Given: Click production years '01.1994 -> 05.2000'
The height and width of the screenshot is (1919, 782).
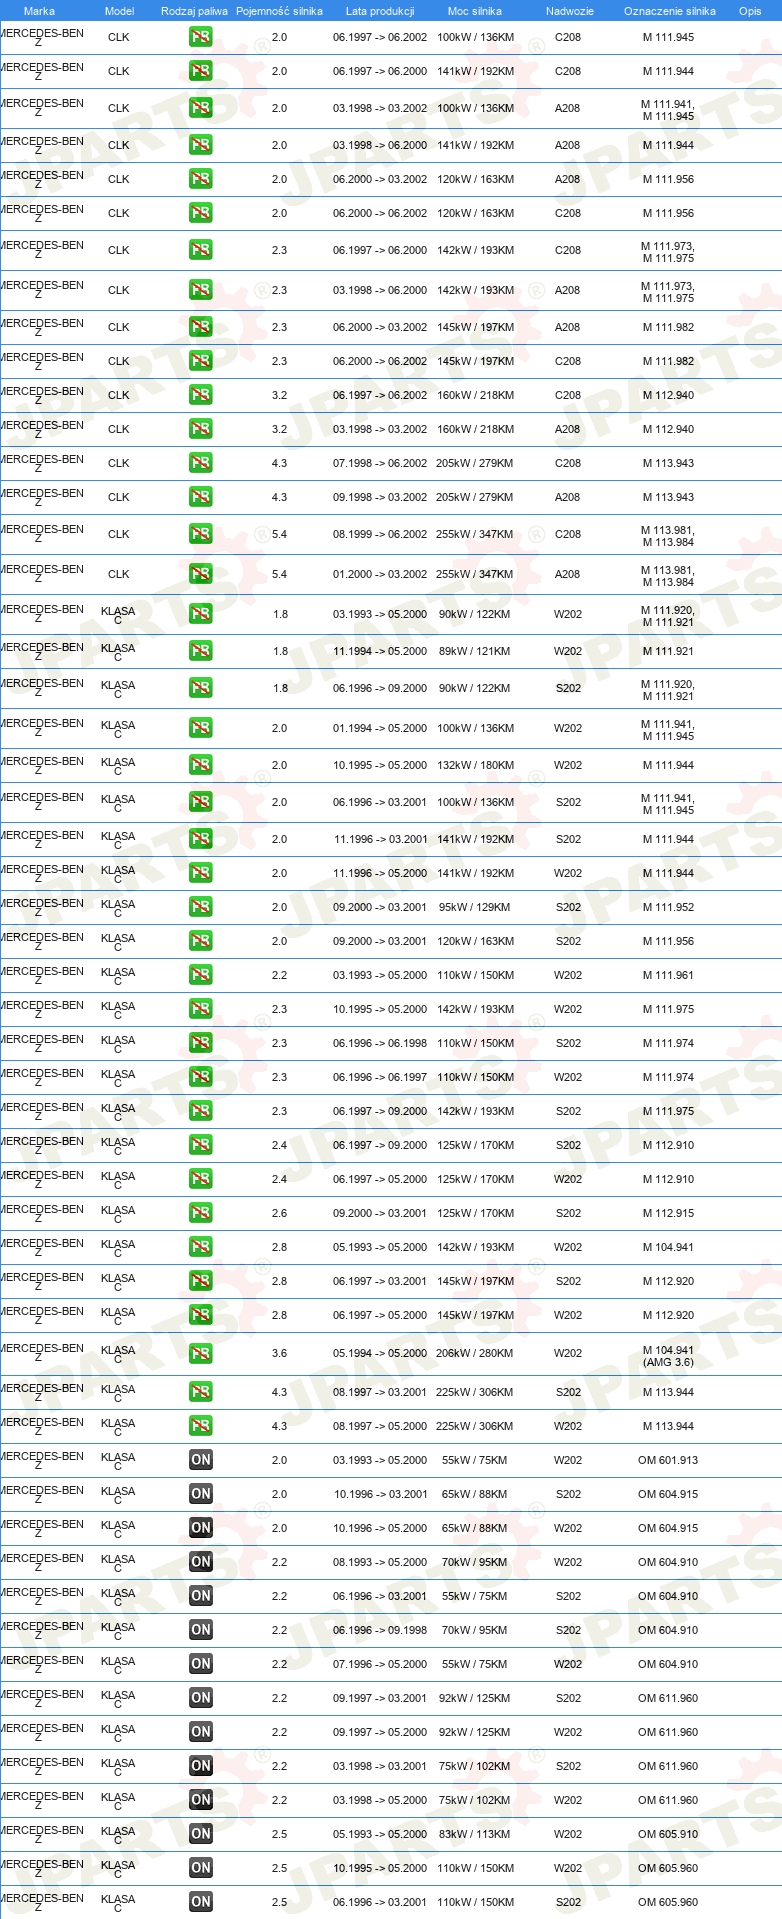Looking at the screenshot, I should [380, 728].
